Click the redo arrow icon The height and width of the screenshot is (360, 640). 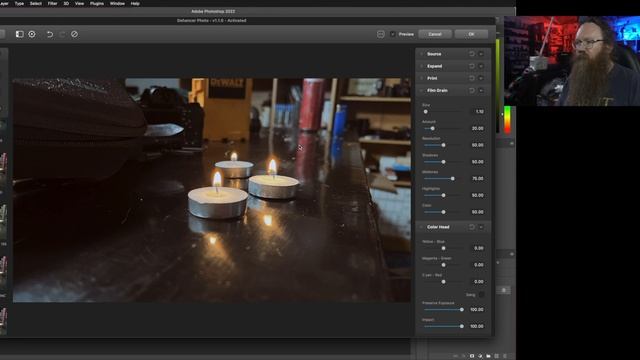click(62, 34)
